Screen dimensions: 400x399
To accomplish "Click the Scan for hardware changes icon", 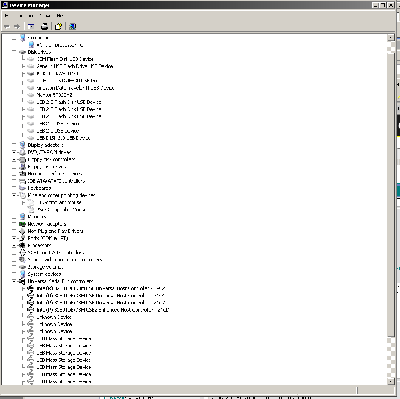I will [72, 26].
